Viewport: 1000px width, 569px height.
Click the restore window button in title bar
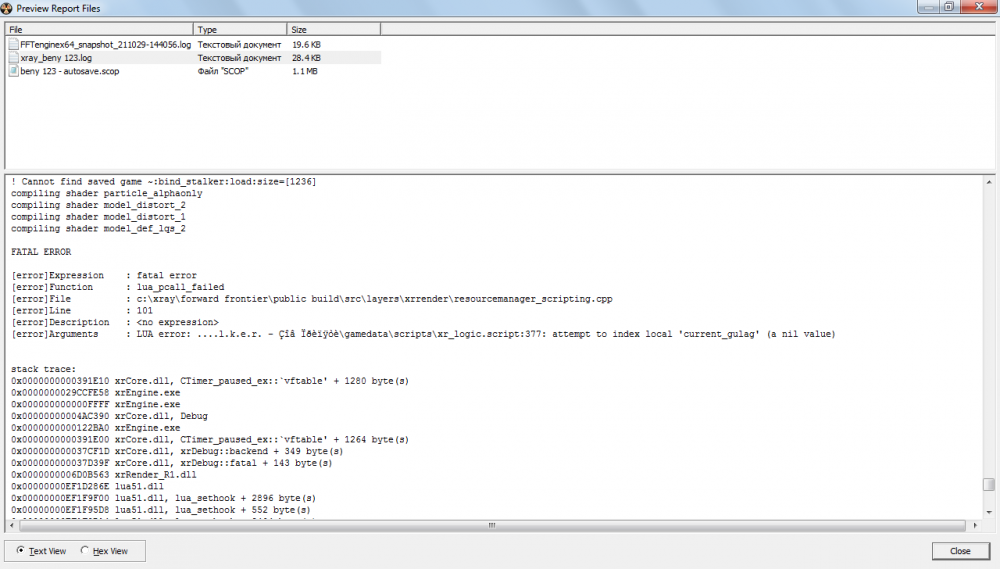(948, 6)
